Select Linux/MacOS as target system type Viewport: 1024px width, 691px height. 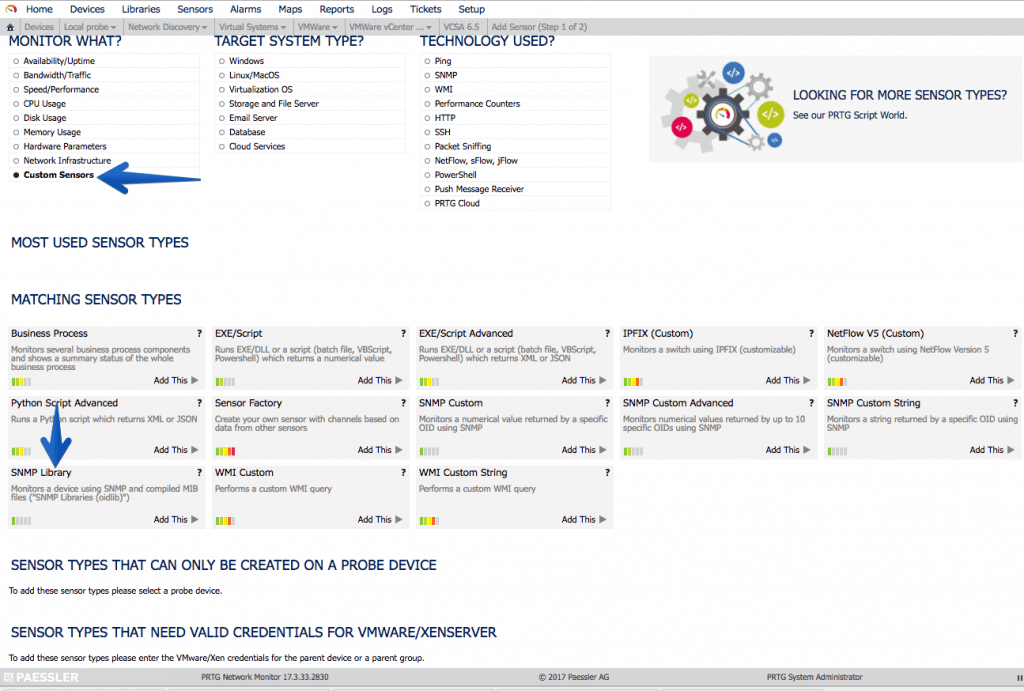tap(222, 75)
